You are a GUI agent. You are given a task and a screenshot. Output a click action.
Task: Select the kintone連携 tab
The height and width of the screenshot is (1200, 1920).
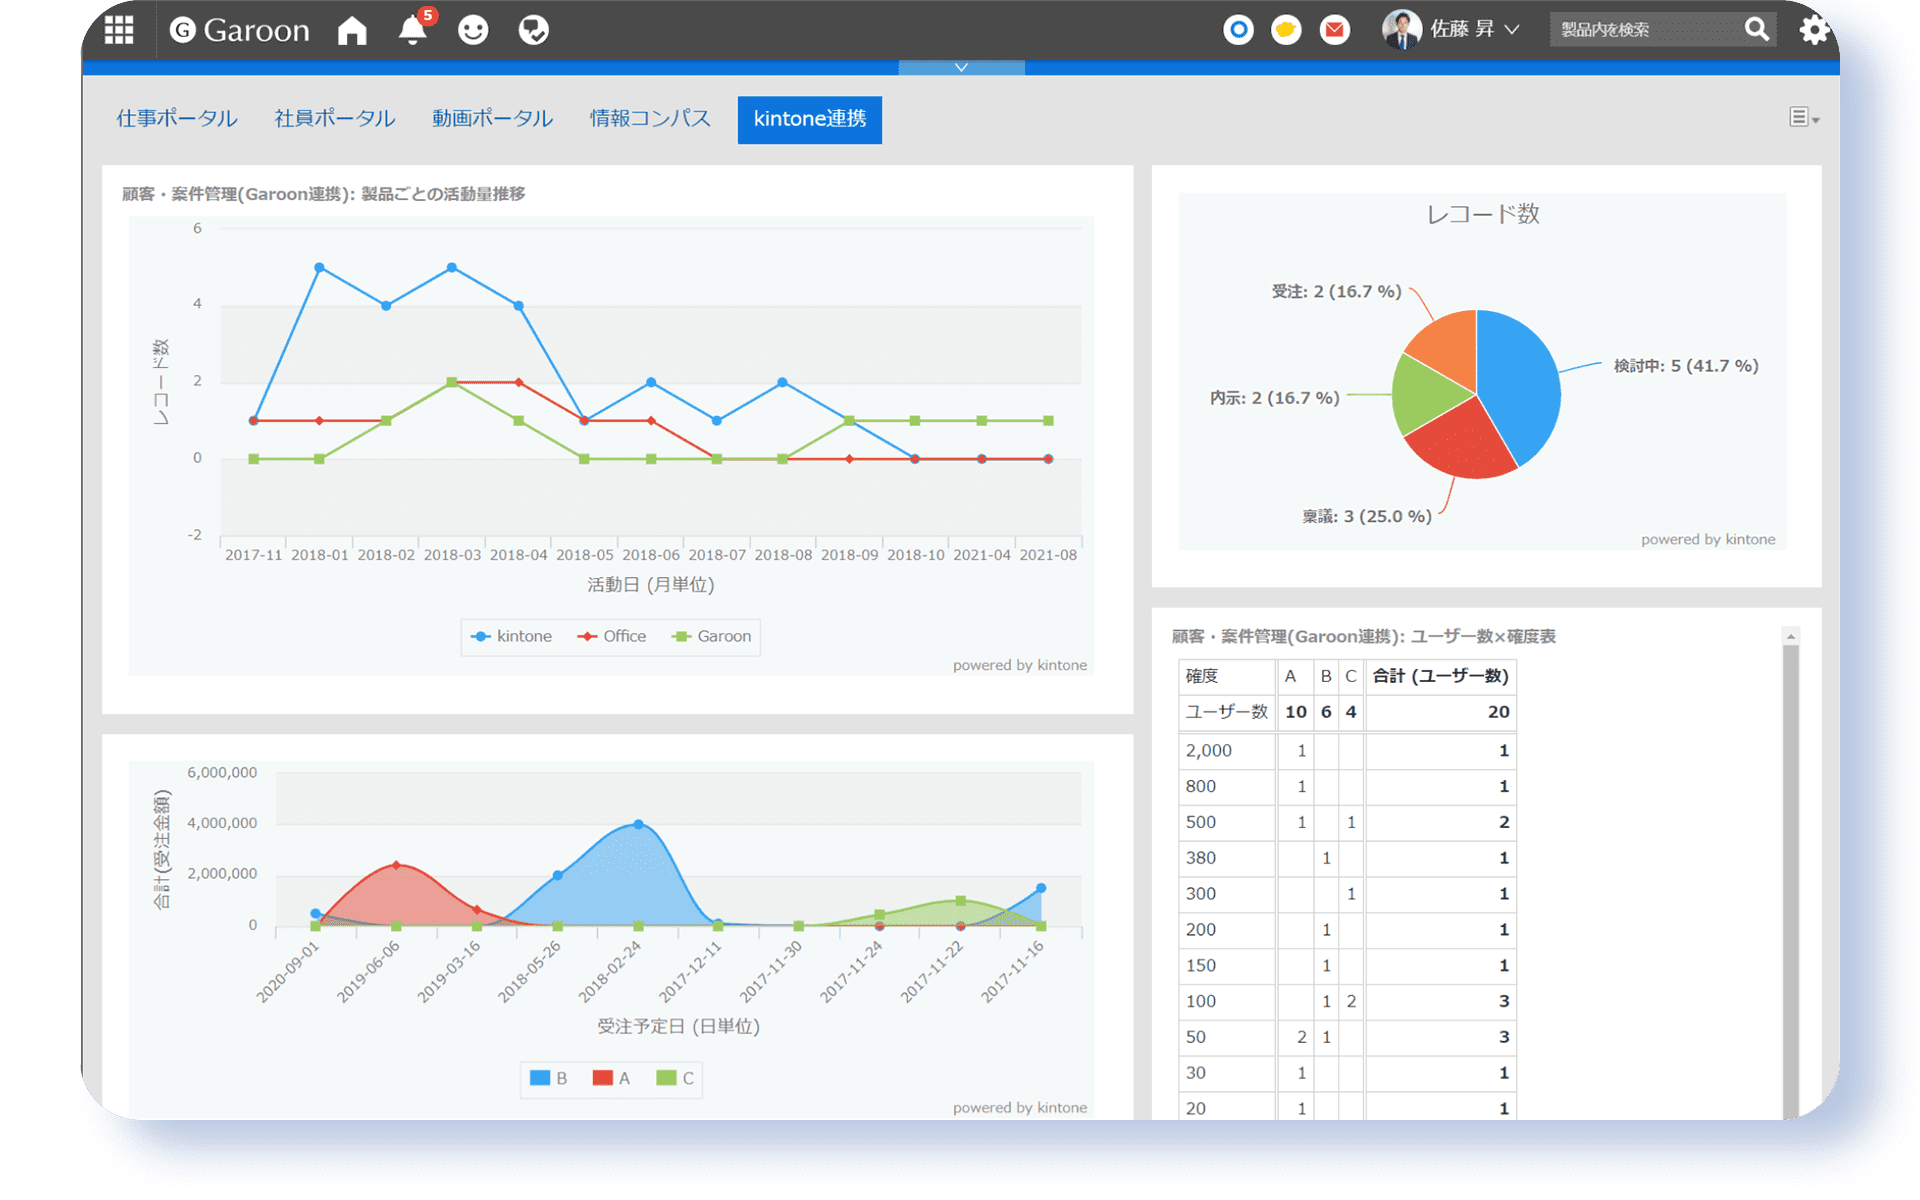(810, 120)
